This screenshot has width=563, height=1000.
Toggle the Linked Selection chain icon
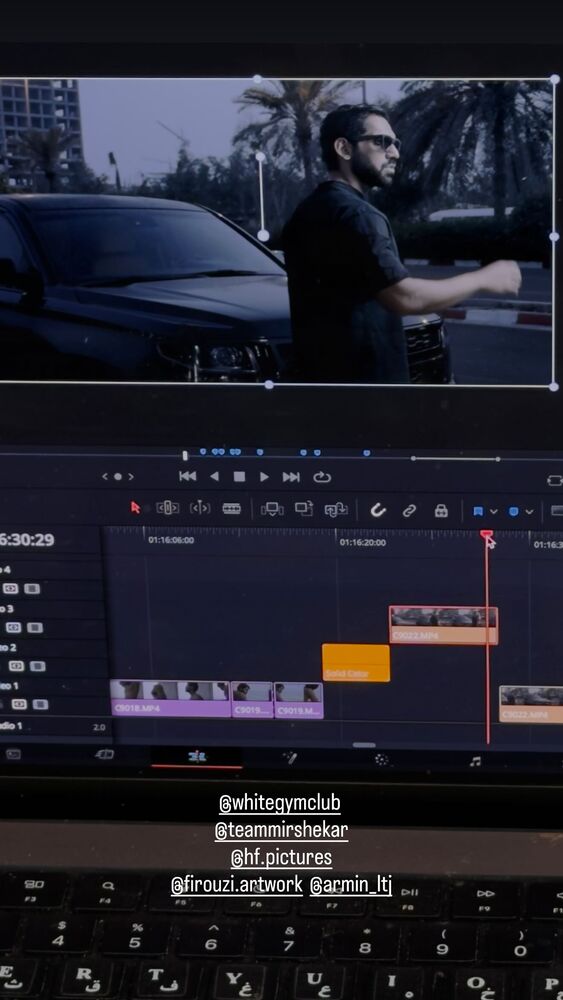[x=409, y=510]
